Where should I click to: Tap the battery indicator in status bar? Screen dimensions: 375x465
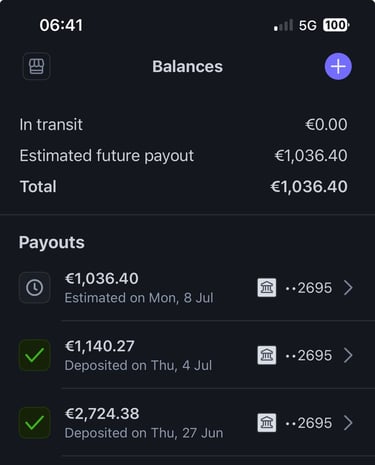pos(336,25)
